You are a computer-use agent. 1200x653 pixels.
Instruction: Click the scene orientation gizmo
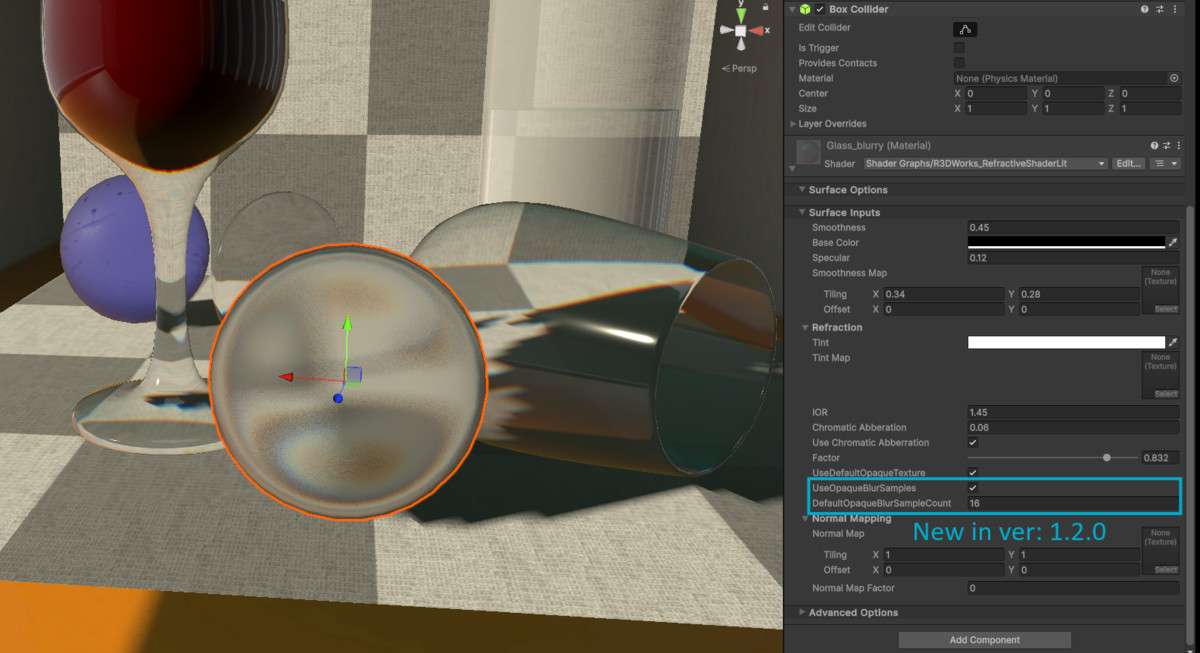coord(740,31)
